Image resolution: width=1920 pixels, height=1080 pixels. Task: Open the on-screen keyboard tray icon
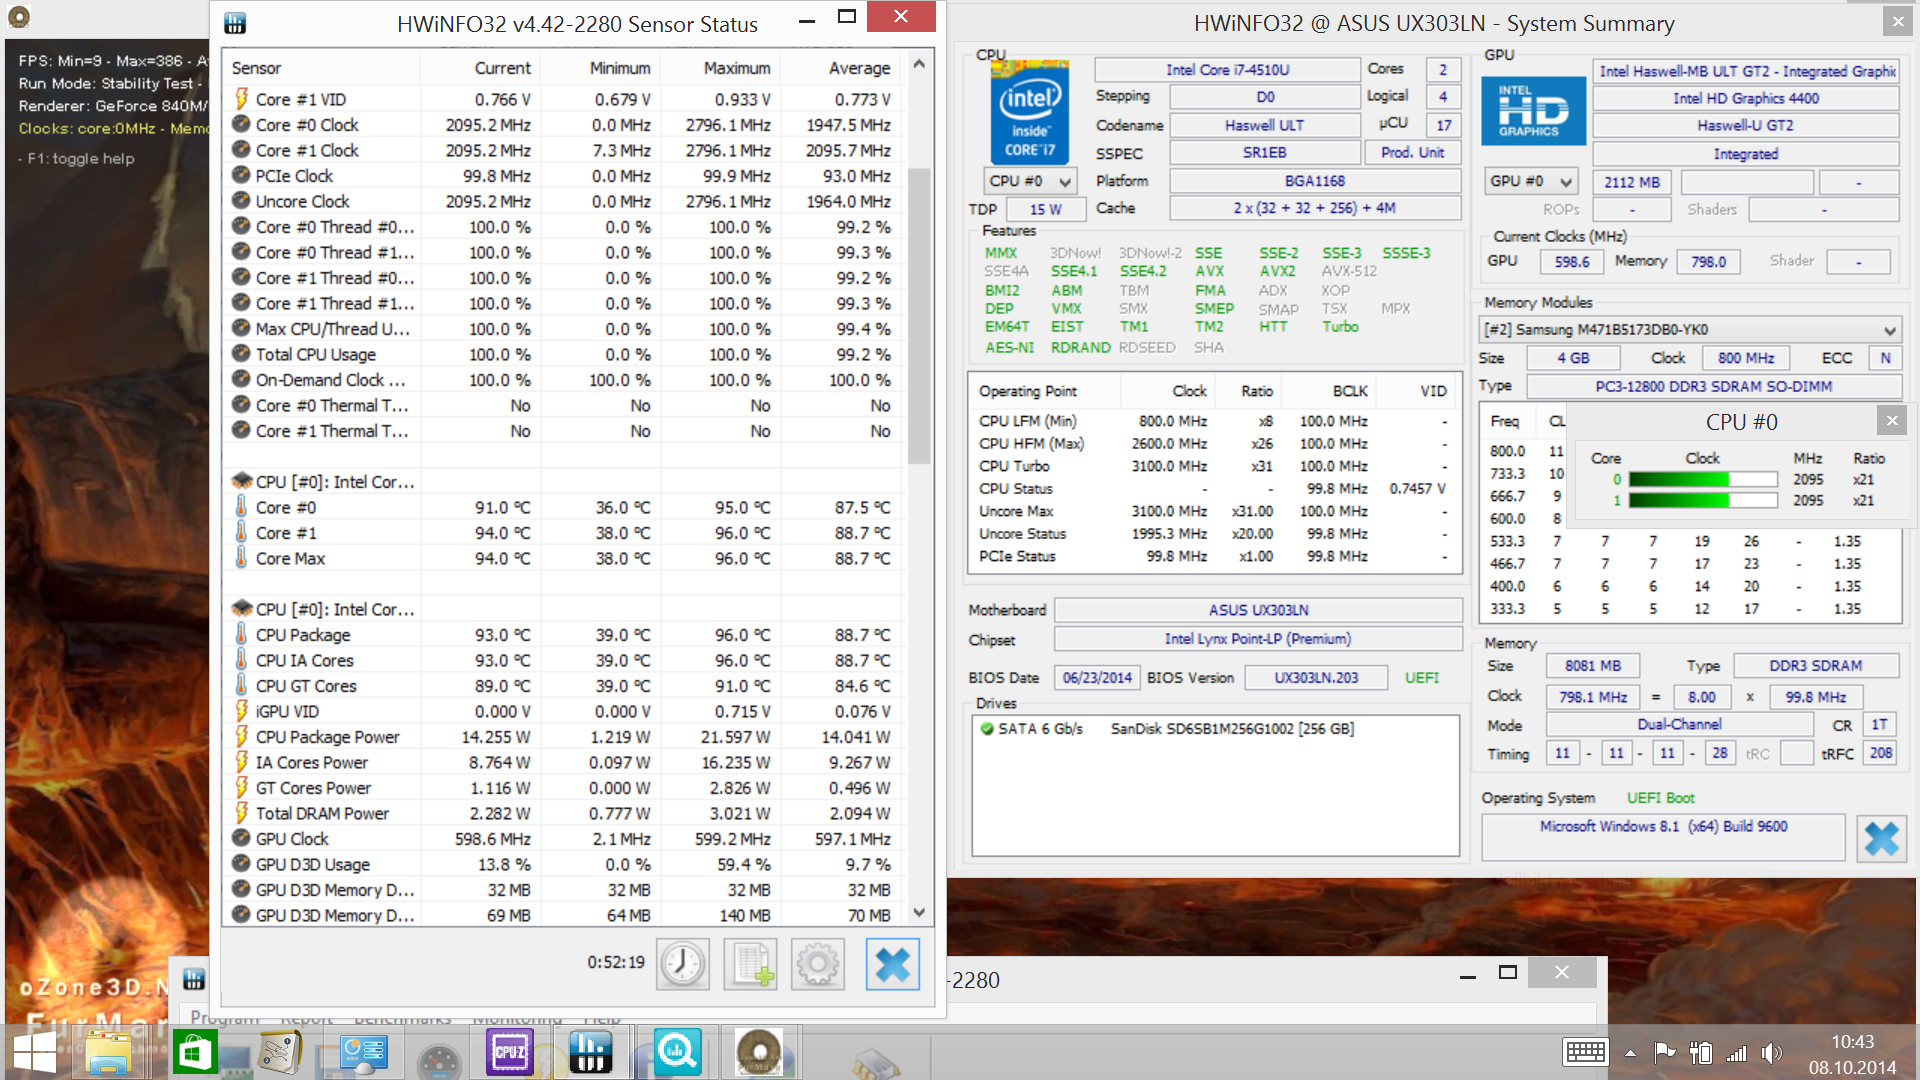coord(1585,1052)
